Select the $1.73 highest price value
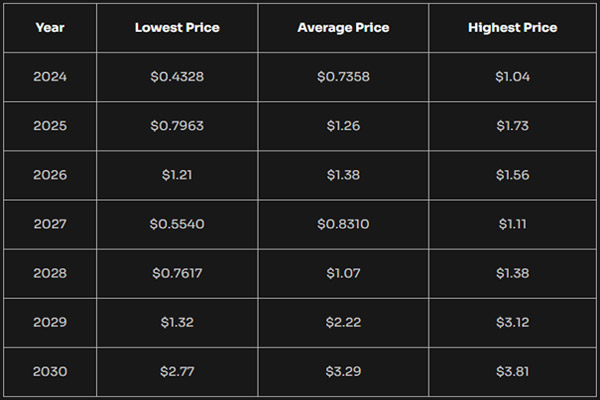Screen dimensions: 600x400 click(x=513, y=126)
